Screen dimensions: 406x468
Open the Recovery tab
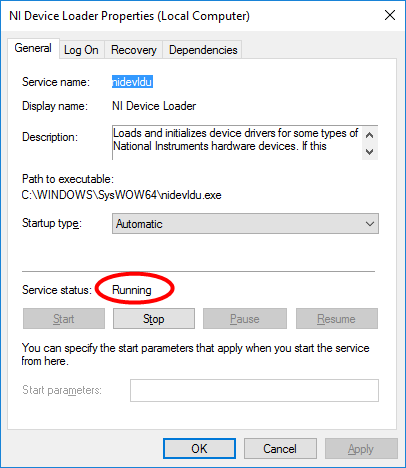[134, 50]
